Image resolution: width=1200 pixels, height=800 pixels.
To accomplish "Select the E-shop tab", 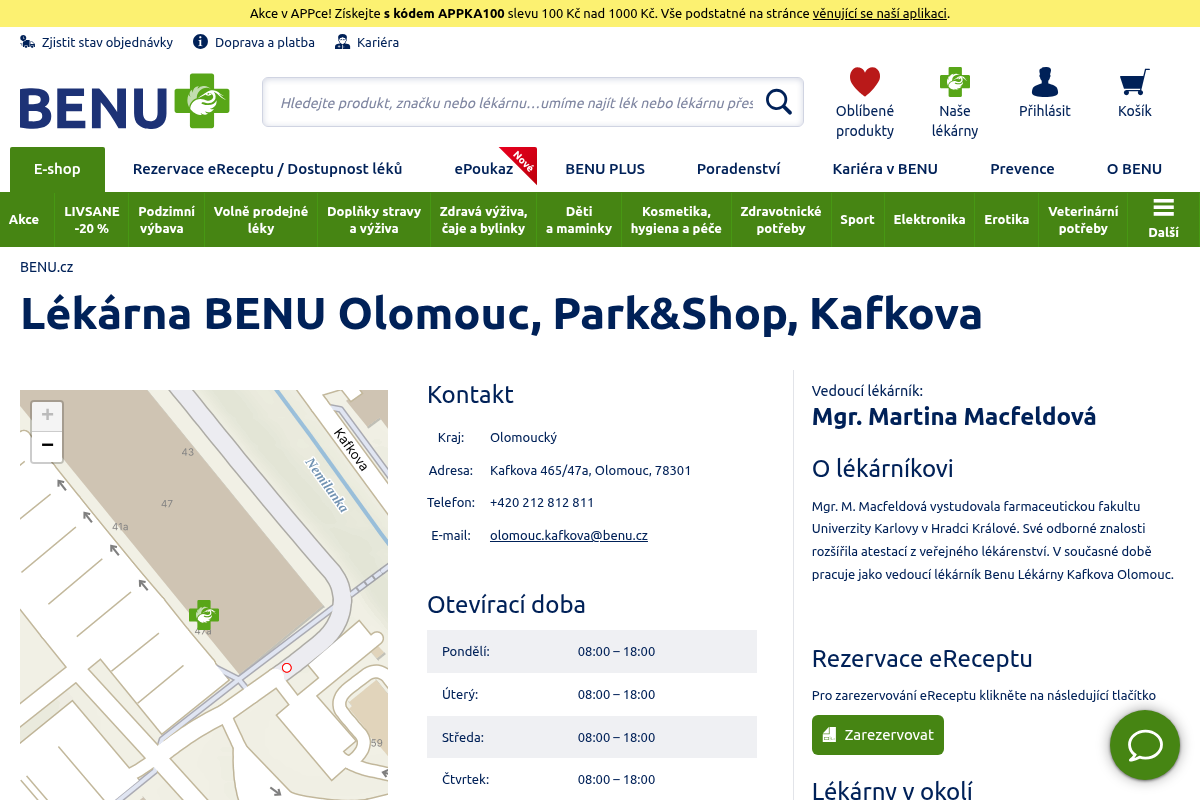I will click(57, 169).
